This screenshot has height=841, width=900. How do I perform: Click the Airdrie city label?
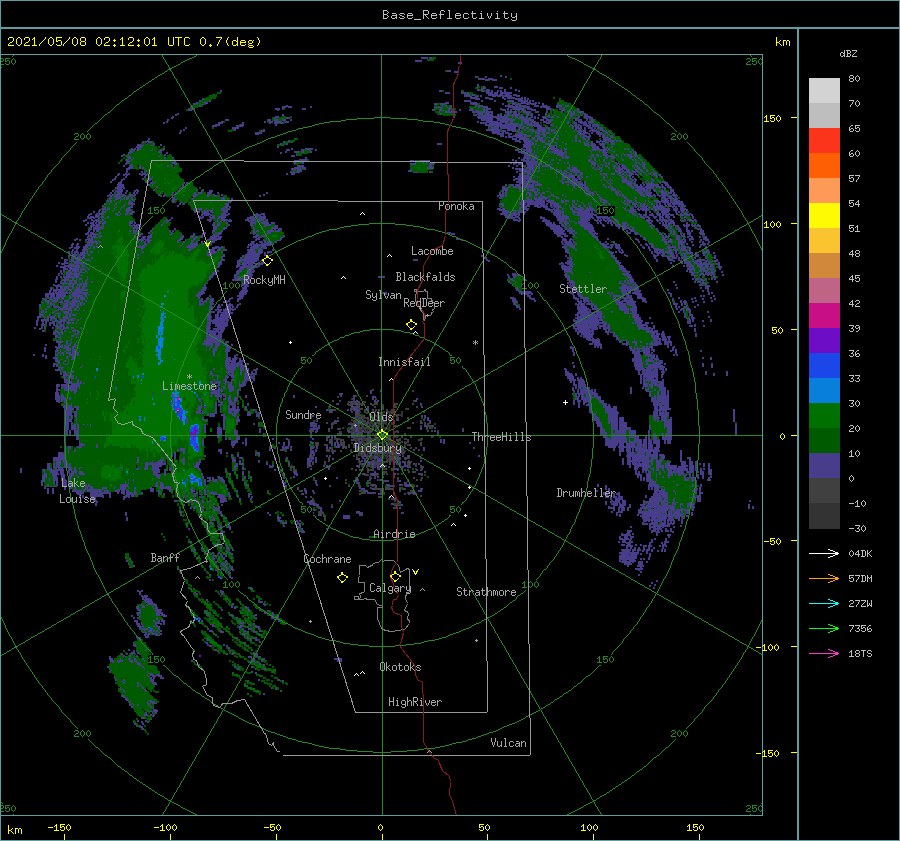tap(394, 534)
